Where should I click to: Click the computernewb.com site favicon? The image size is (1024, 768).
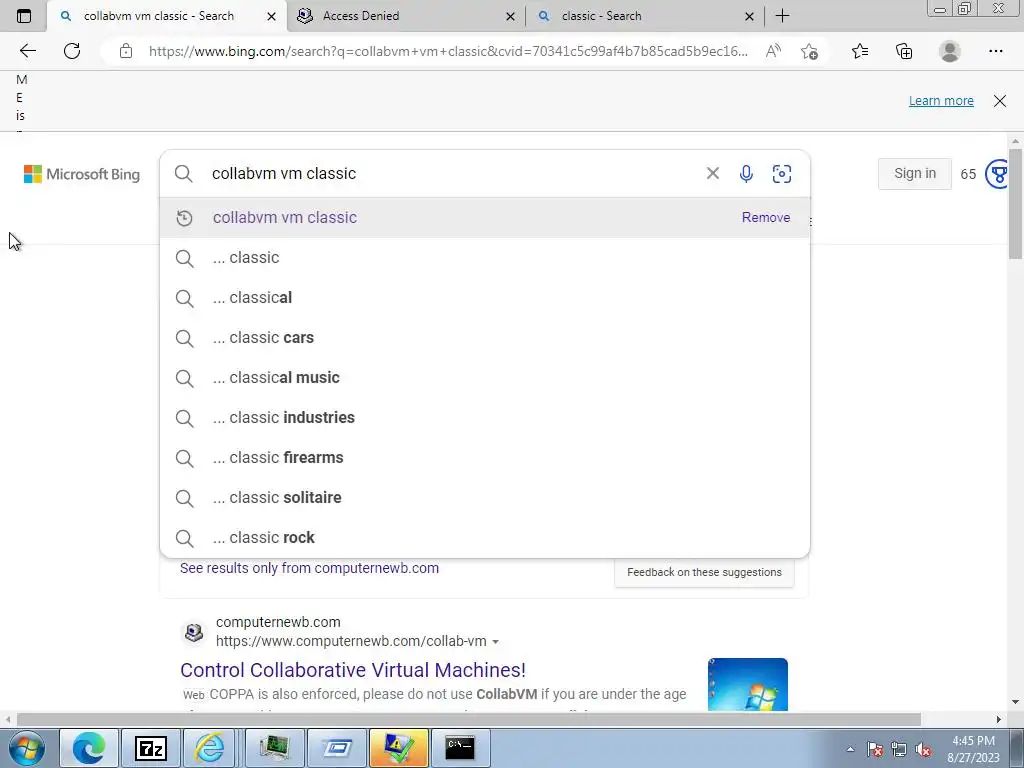(194, 632)
